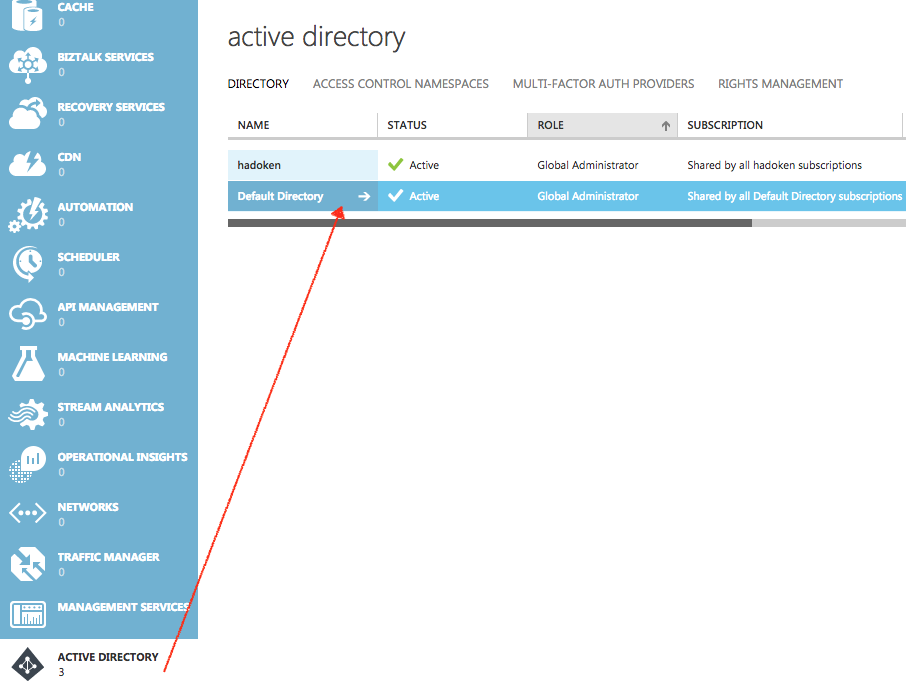Viewport: 906px width, 687px height.
Task: Open the Networks icon
Action: 27,513
